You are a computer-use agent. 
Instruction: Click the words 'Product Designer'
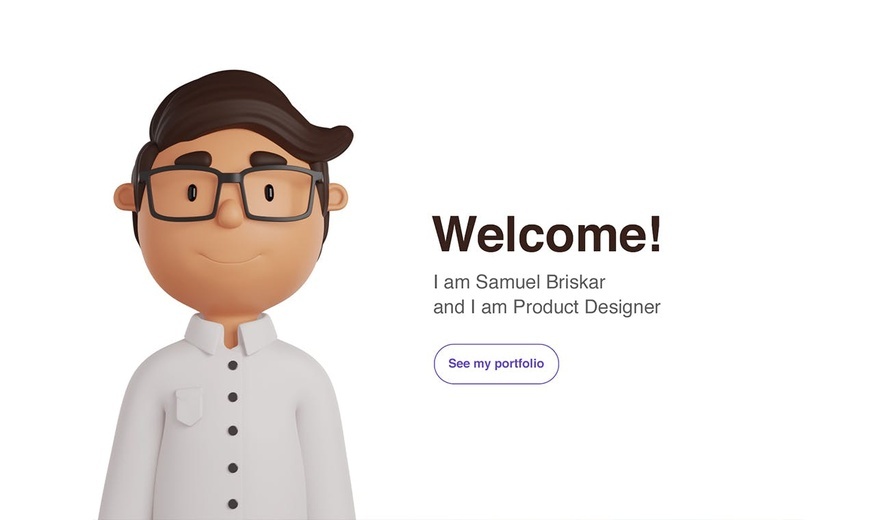[587, 307]
